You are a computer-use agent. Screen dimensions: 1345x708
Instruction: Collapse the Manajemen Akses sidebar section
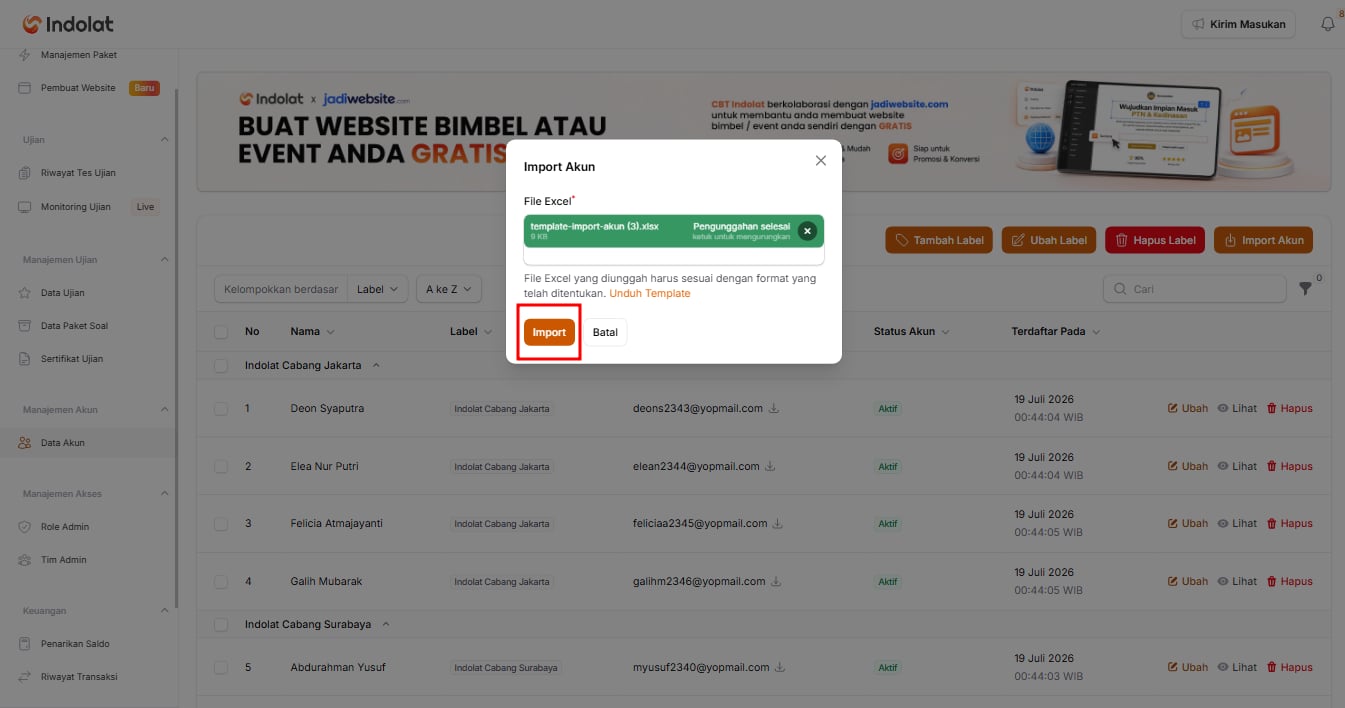(165, 493)
